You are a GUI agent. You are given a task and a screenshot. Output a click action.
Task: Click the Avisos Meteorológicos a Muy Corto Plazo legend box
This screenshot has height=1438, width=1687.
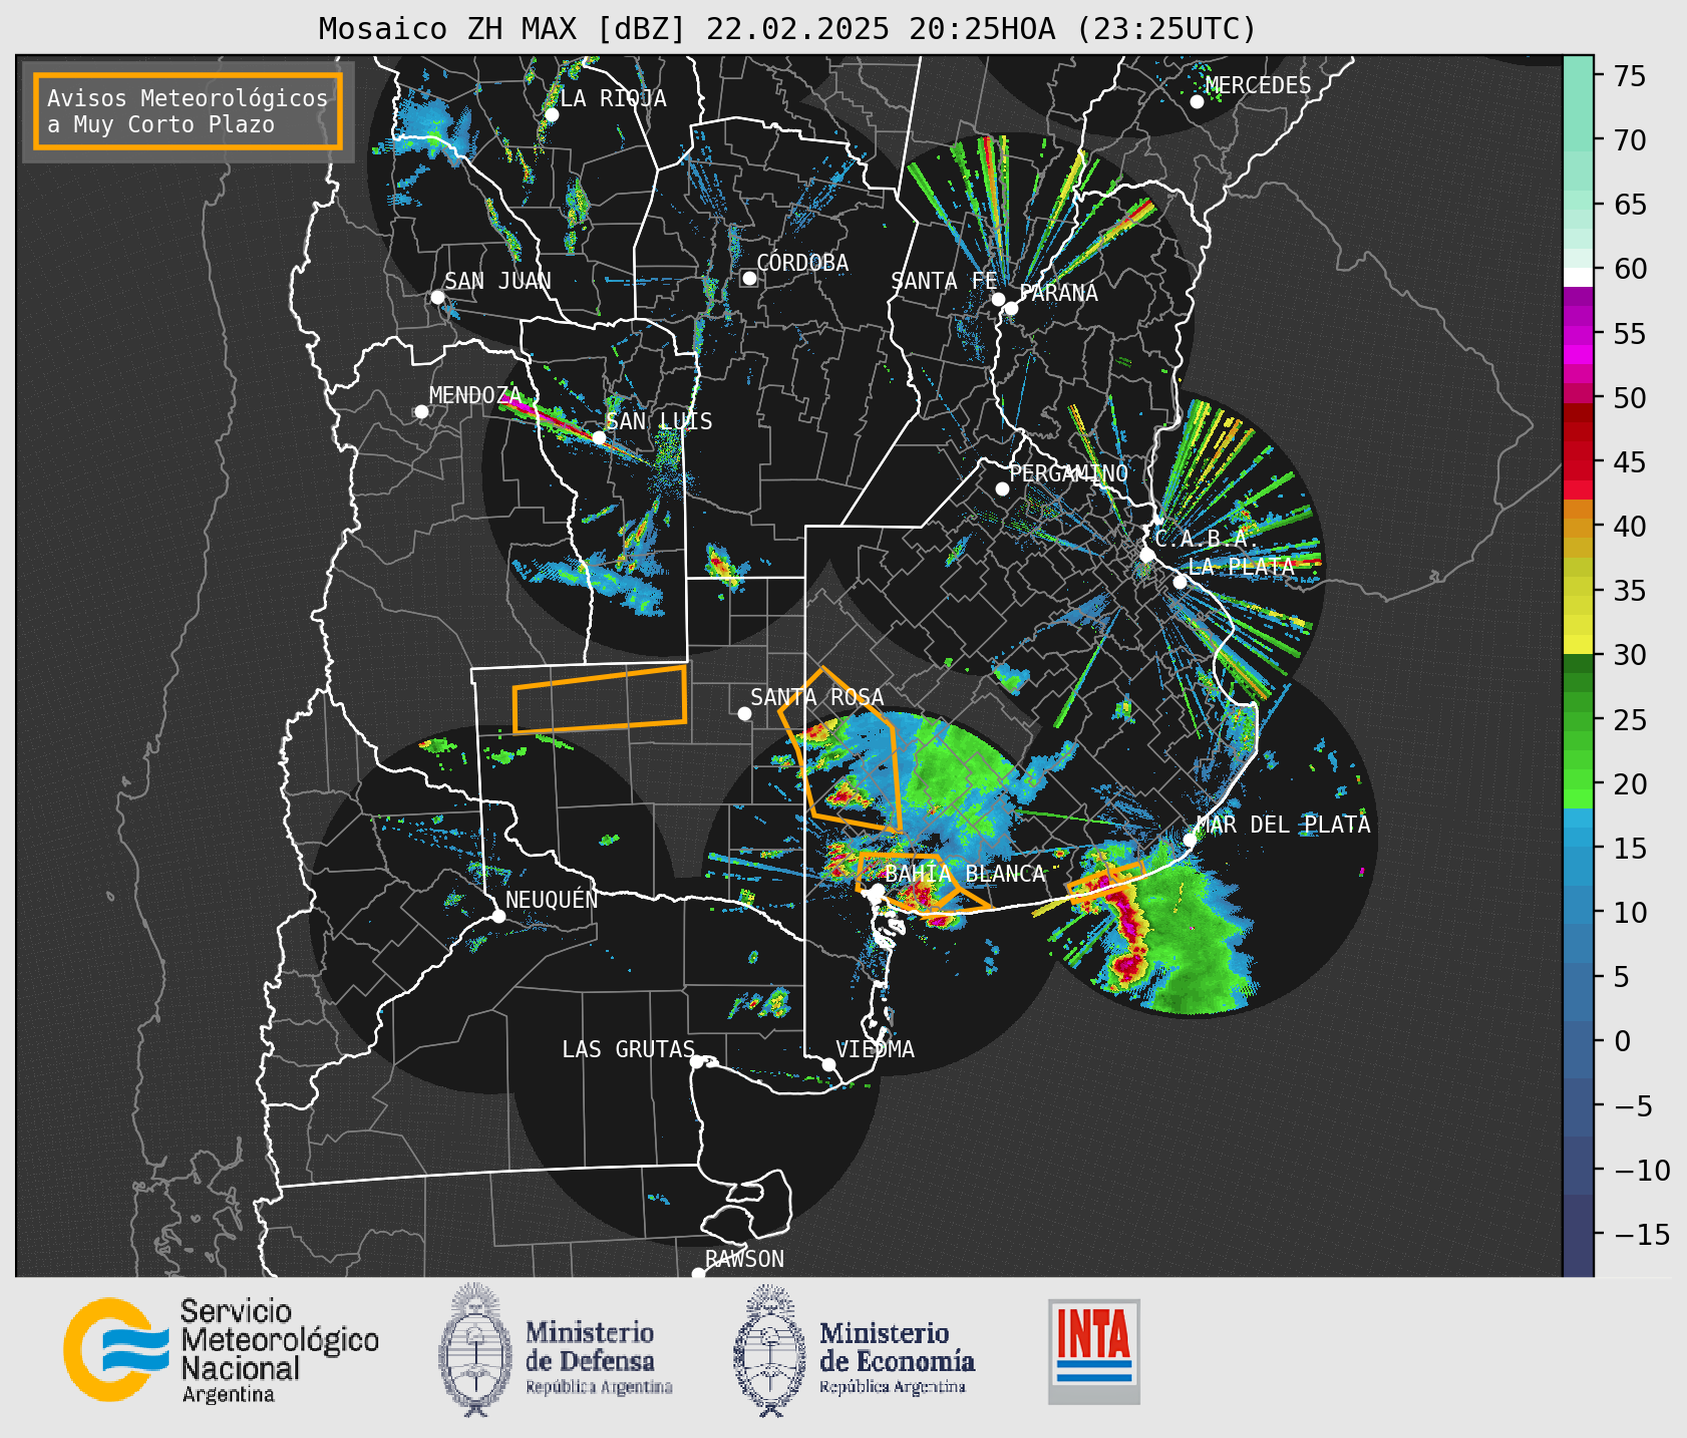tap(188, 111)
